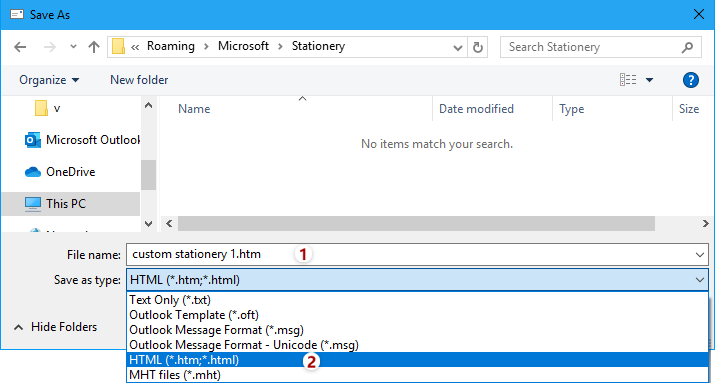Click Hide Folders button

point(56,327)
